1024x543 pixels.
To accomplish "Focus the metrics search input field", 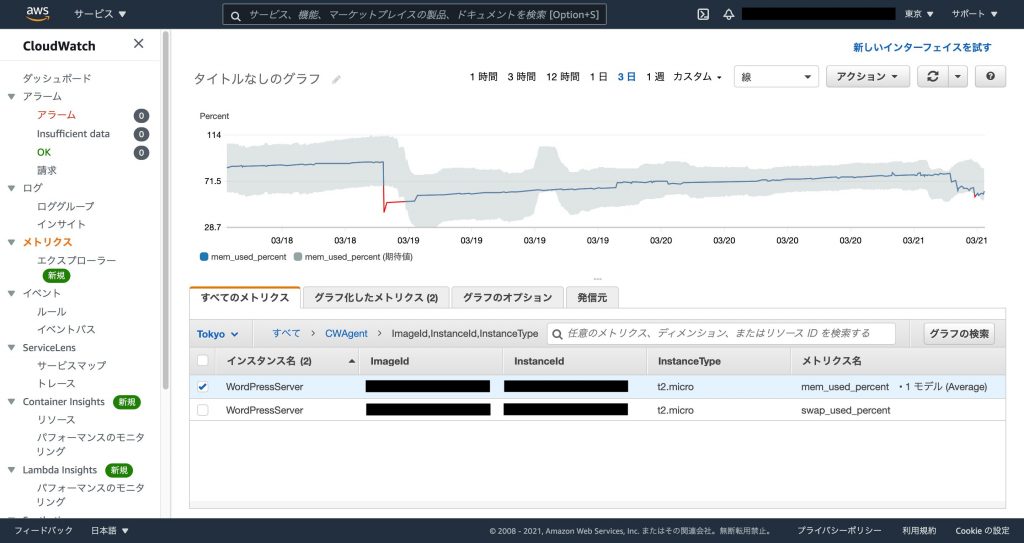I will 721,334.
